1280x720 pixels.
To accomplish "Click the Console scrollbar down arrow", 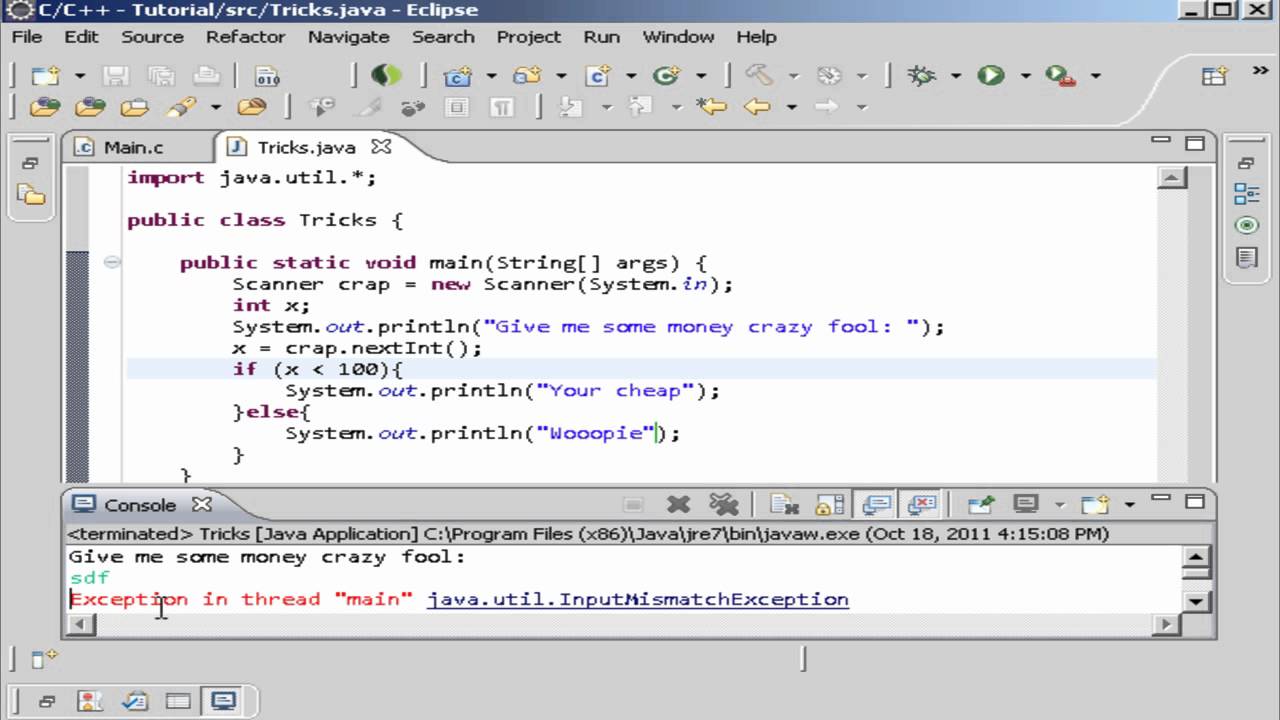I will pyautogui.click(x=1196, y=601).
